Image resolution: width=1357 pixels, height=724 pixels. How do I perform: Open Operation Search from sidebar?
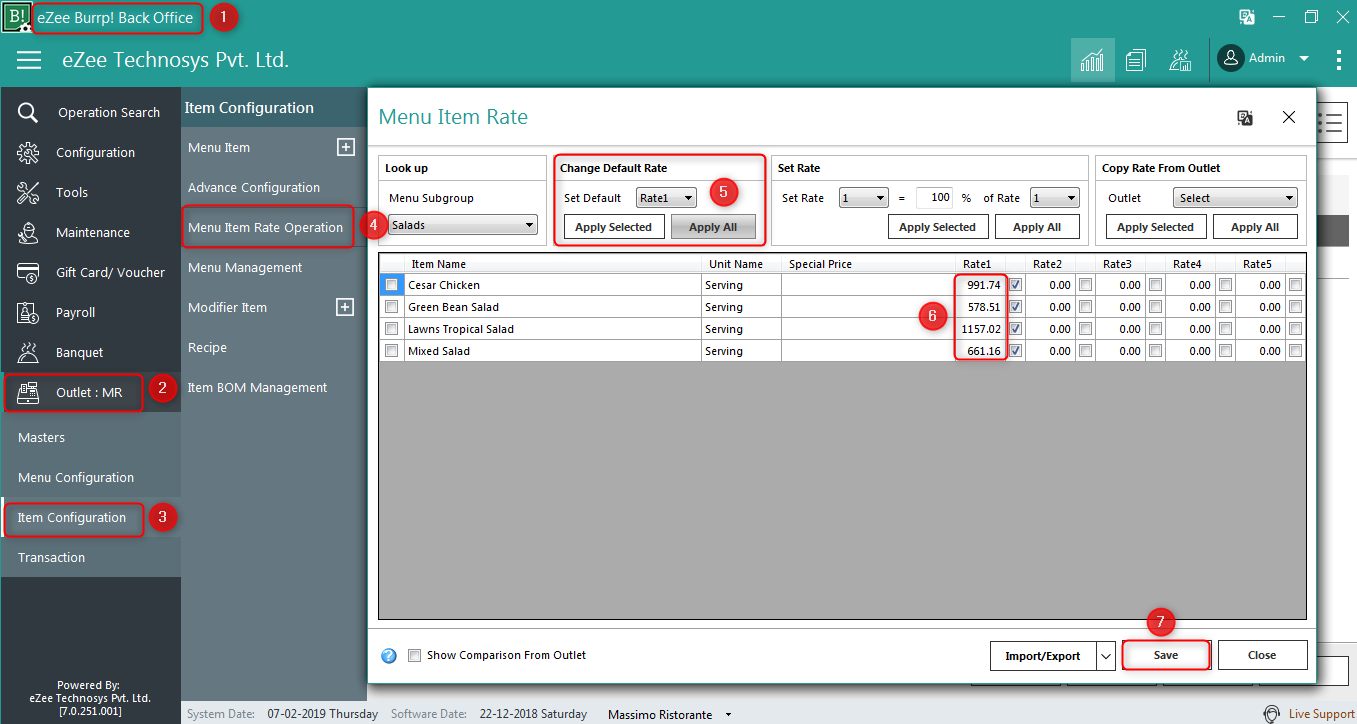[91, 113]
